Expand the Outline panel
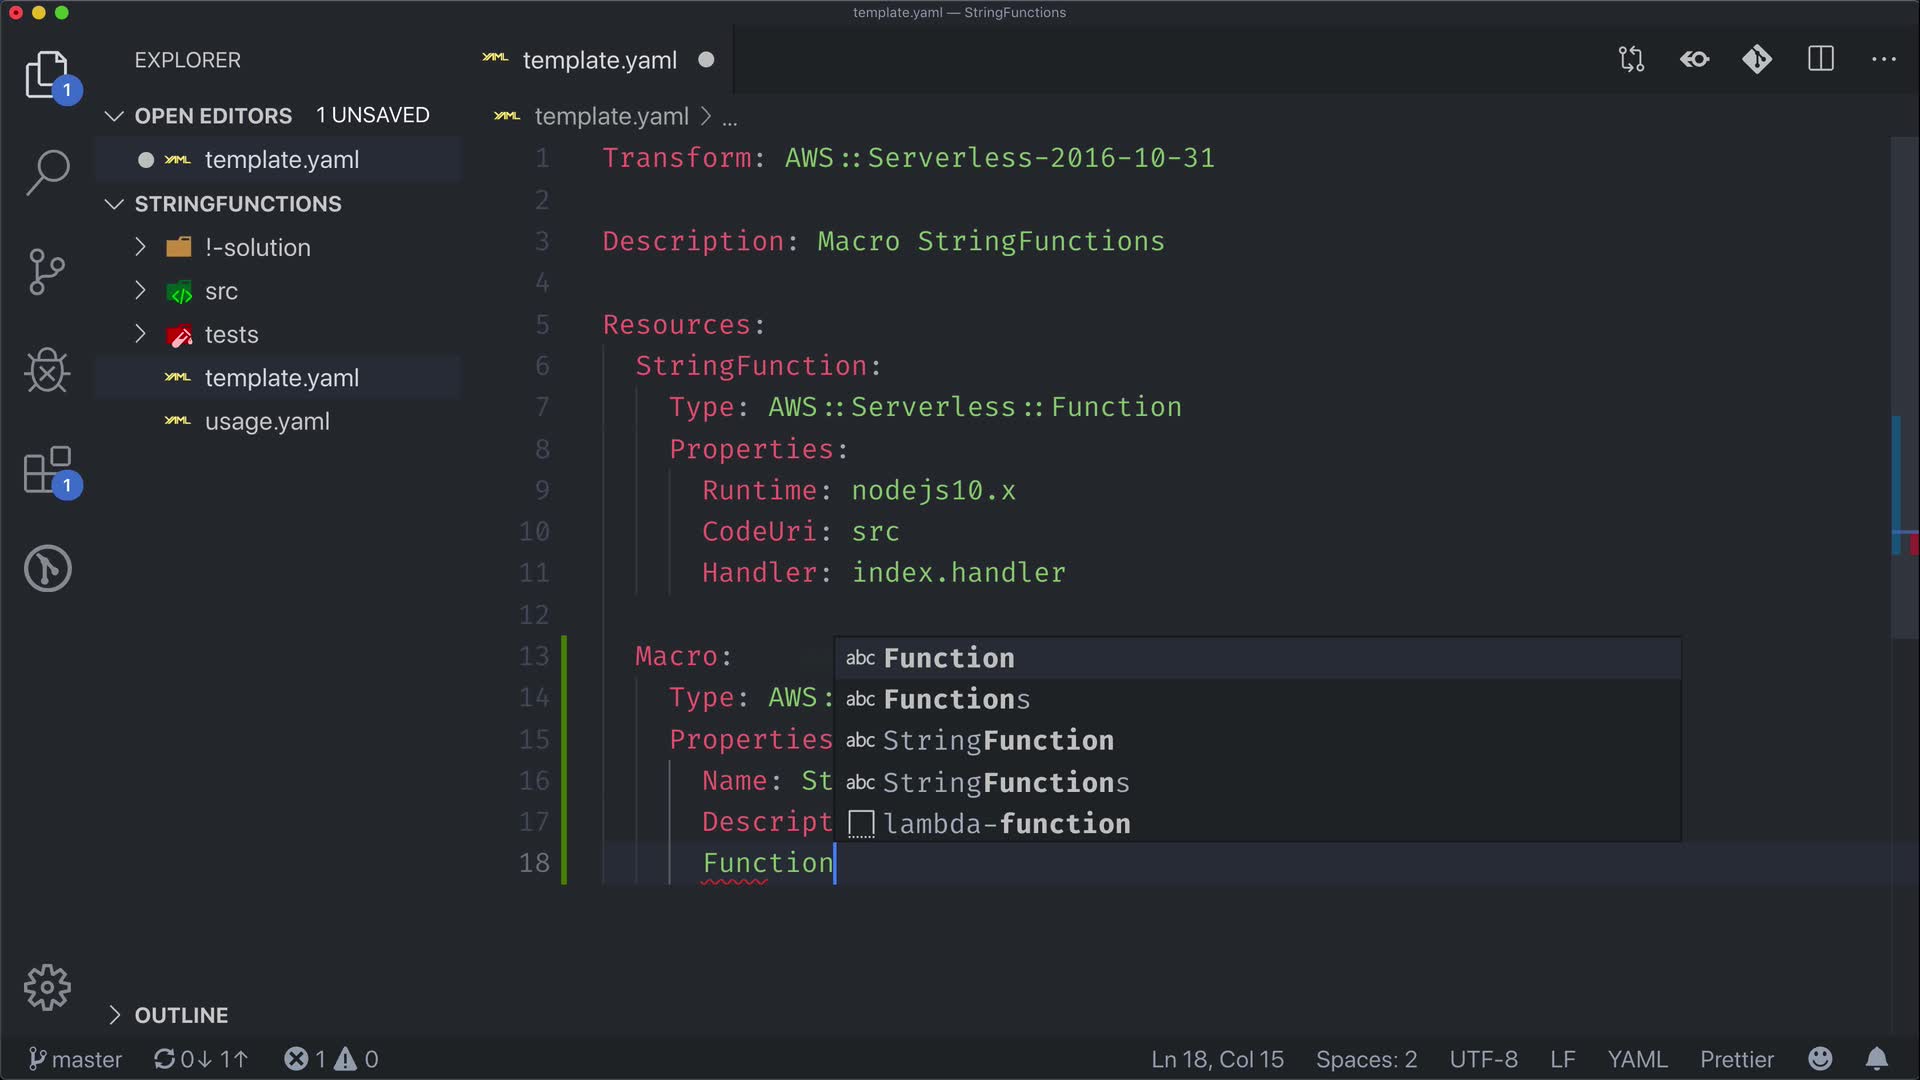 tap(181, 1015)
